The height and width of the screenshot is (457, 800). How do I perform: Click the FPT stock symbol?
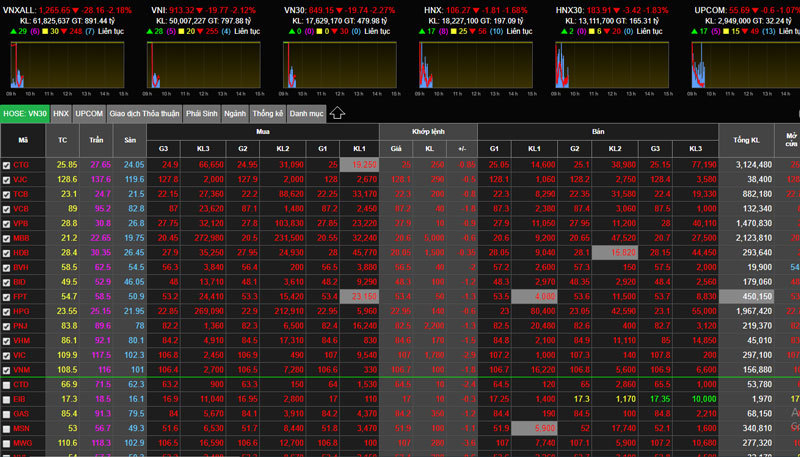22,297
